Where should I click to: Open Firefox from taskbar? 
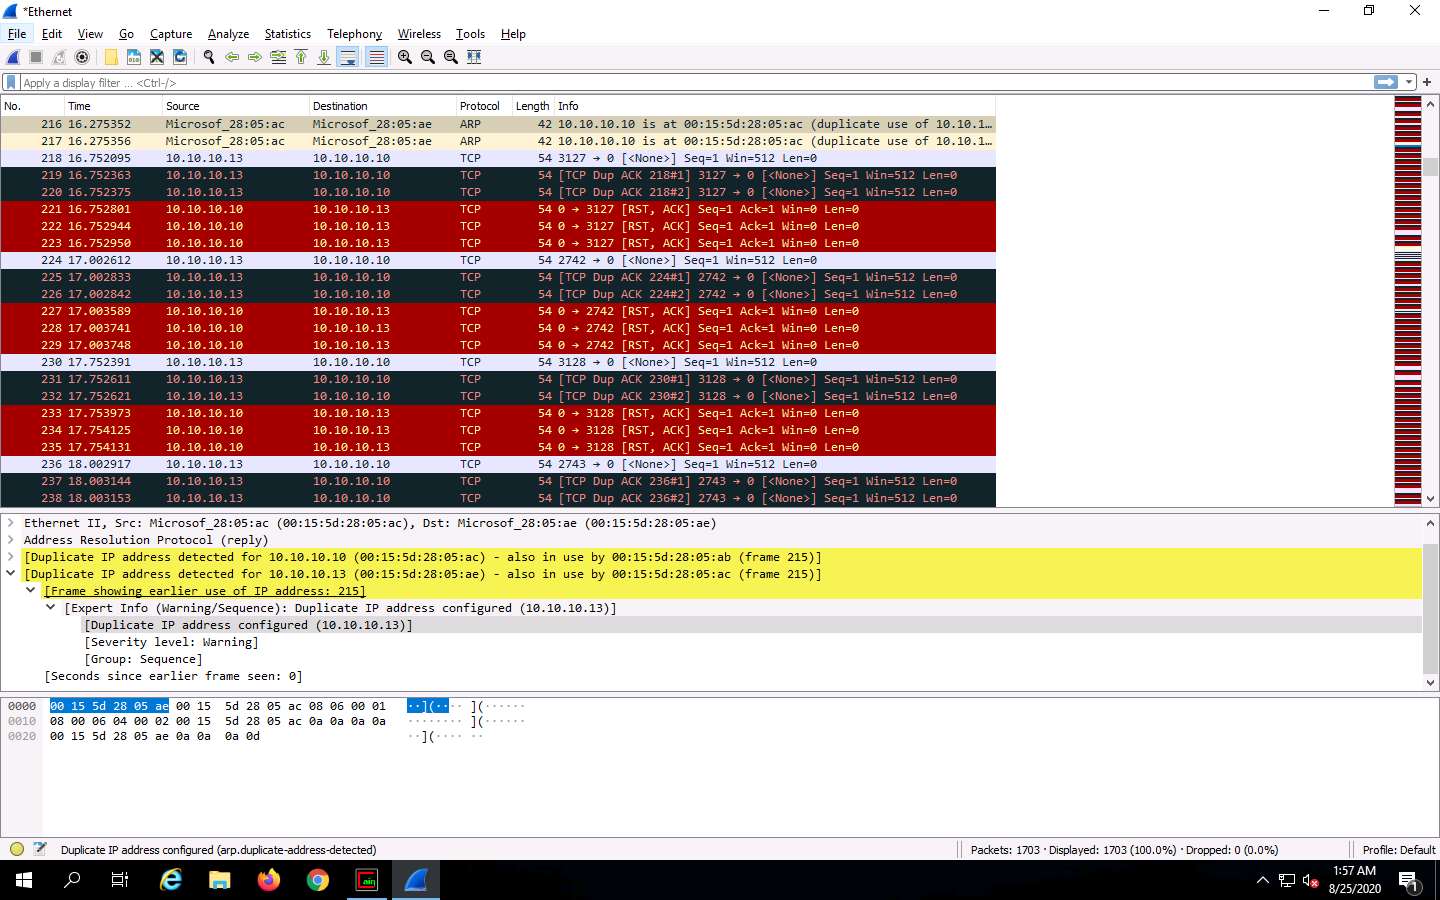[268, 880]
